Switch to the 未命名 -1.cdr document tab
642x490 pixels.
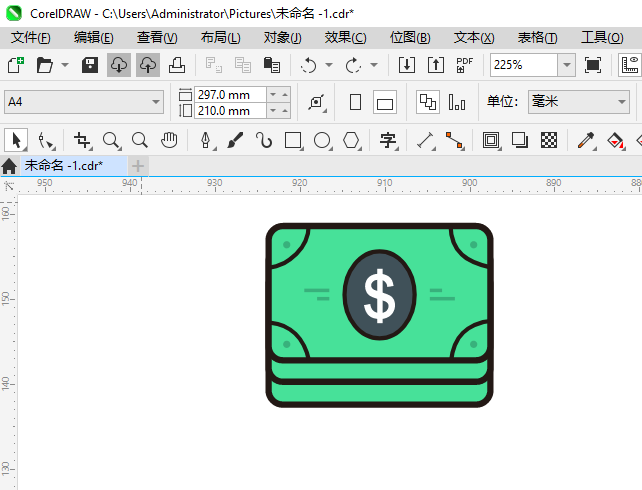coord(74,166)
